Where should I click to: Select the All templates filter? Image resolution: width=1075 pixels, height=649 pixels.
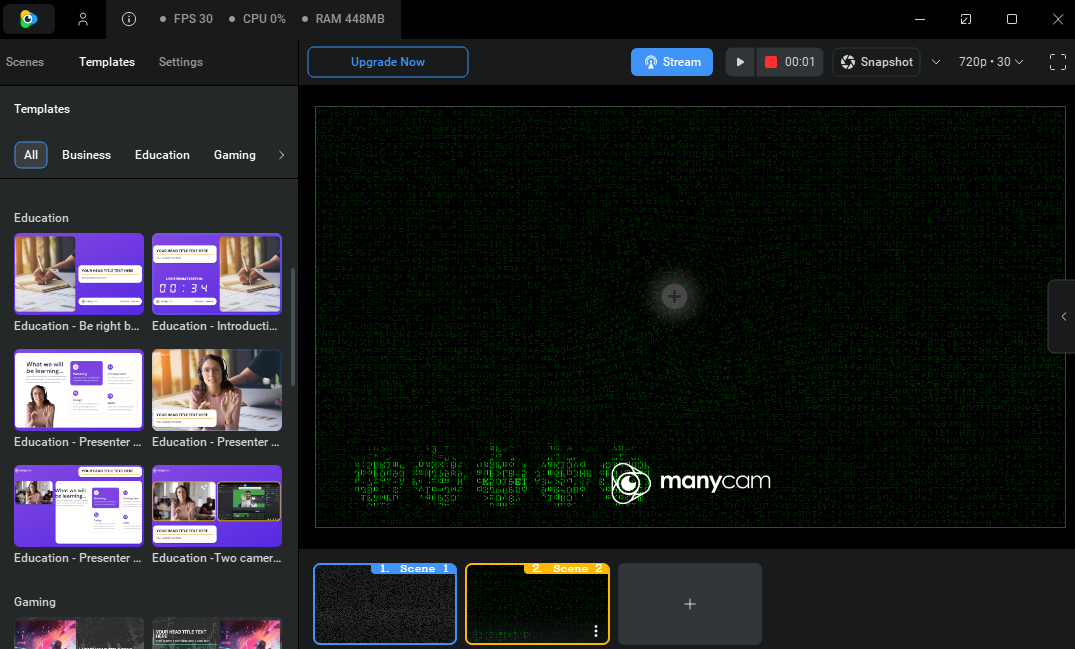pos(30,155)
